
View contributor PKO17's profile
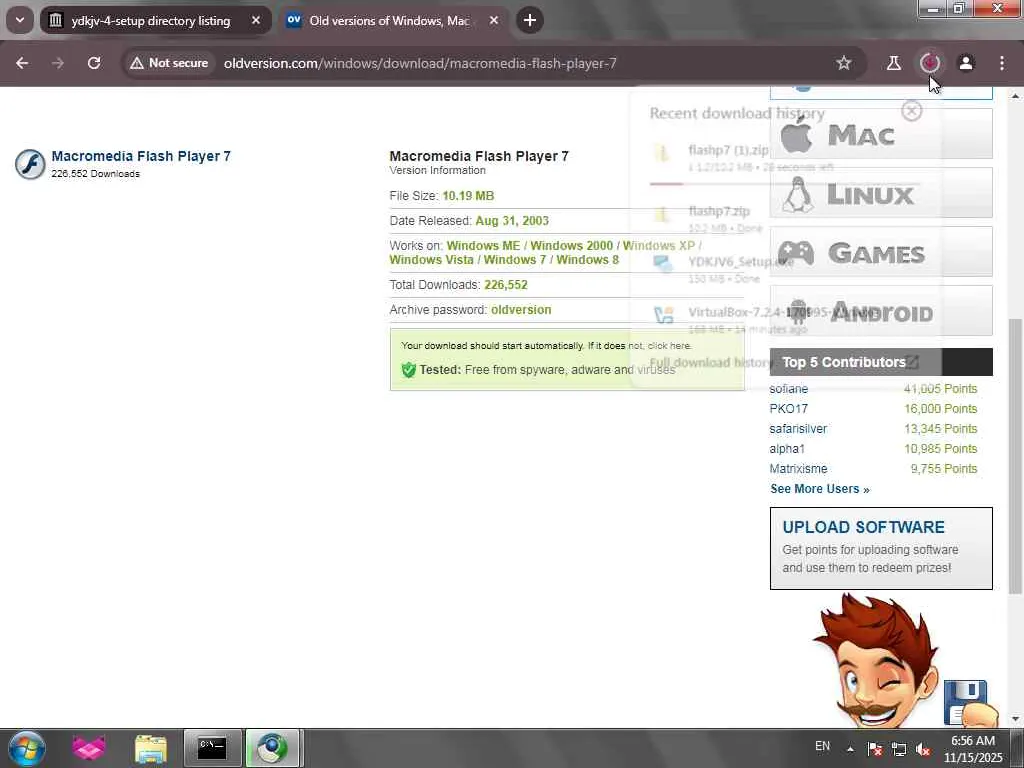click(788, 409)
